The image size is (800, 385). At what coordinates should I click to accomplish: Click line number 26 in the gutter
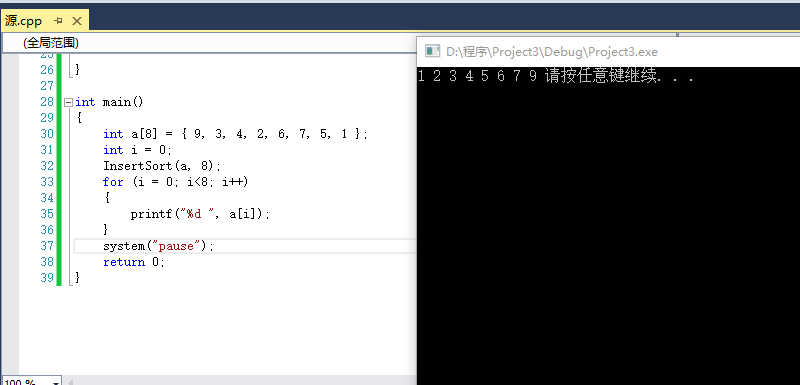coord(47,69)
